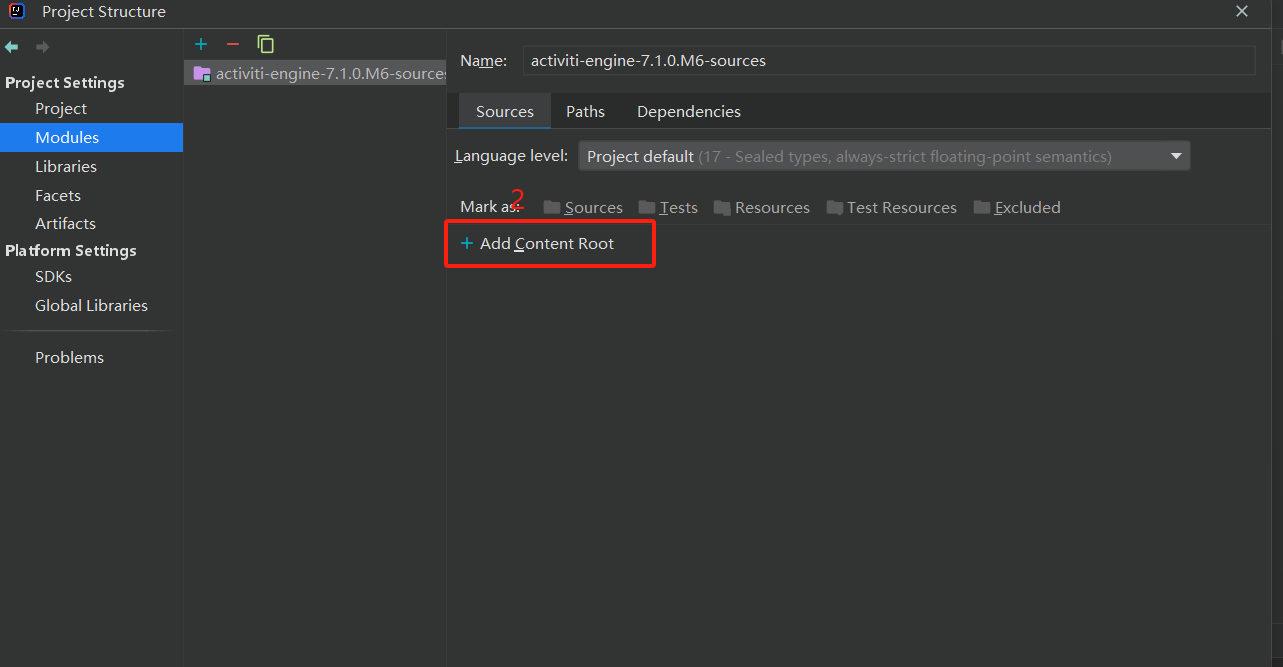Close the Project Structure dialog
This screenshot has height=667, width=1283.
click(x=1242, y=12)
